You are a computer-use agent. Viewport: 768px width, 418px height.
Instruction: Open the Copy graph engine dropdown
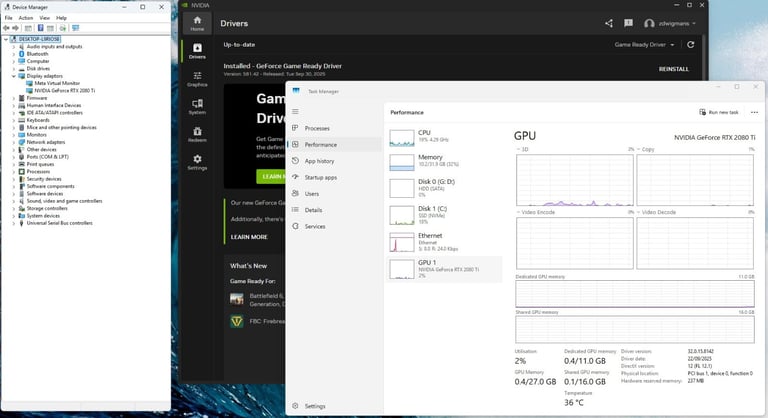point(645,149)
